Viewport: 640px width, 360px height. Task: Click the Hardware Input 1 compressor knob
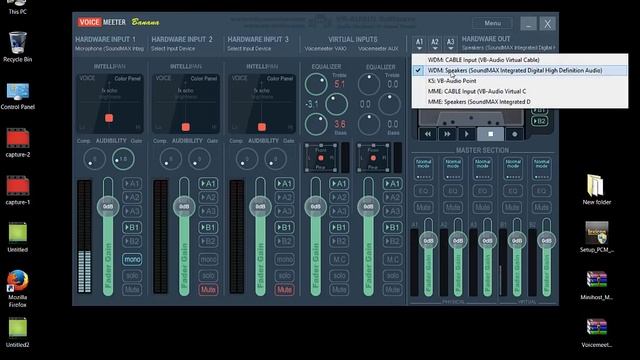[x=94, y=159]
